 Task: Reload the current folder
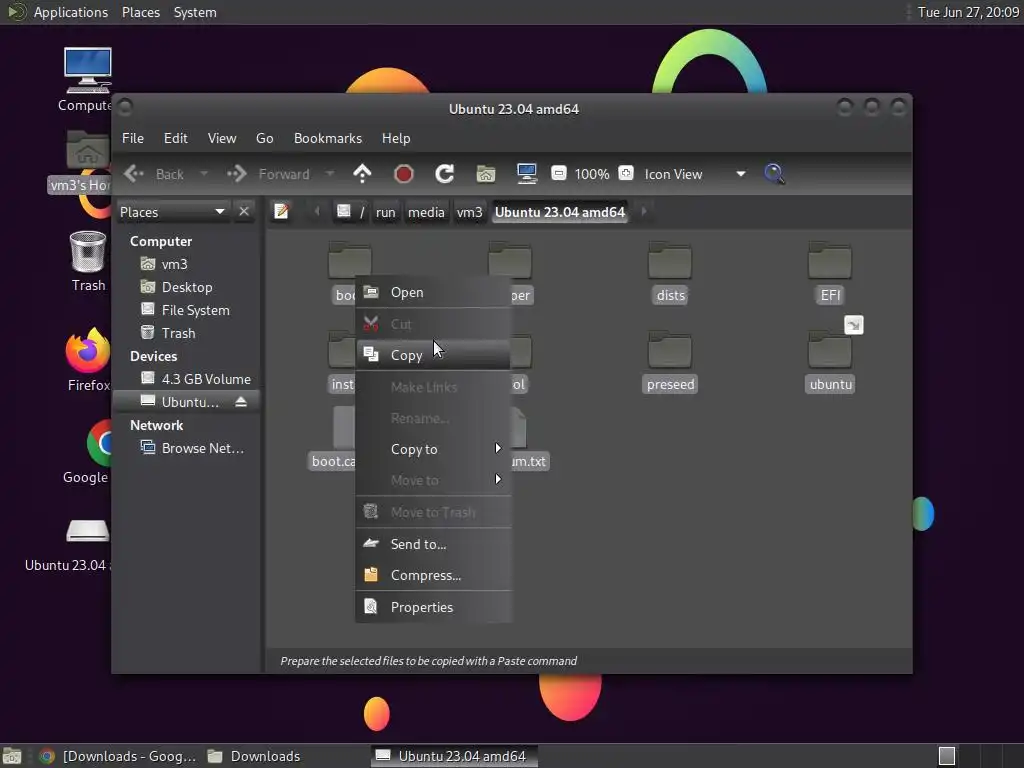pyautogui.click(x=445, y=174)
